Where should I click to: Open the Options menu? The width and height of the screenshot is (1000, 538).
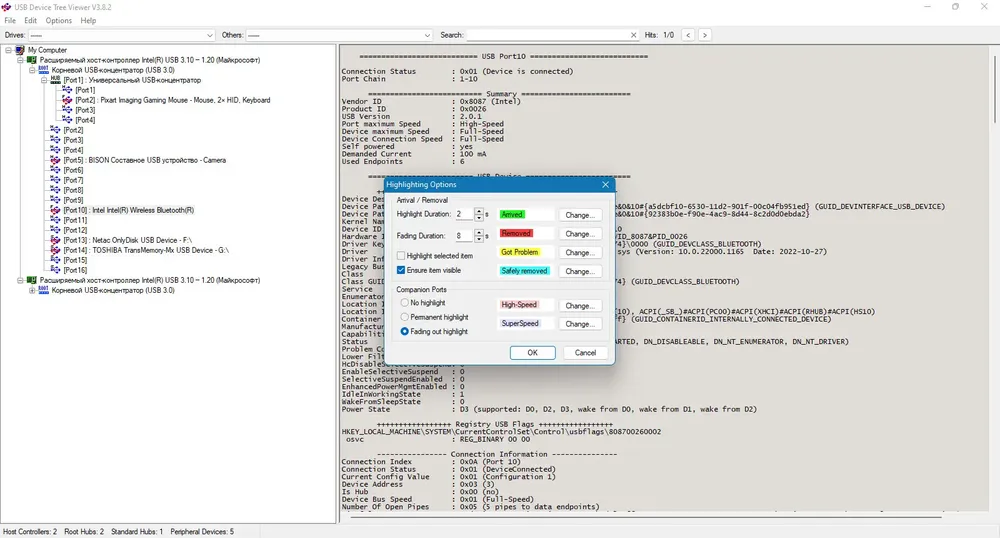pos(59,20)
